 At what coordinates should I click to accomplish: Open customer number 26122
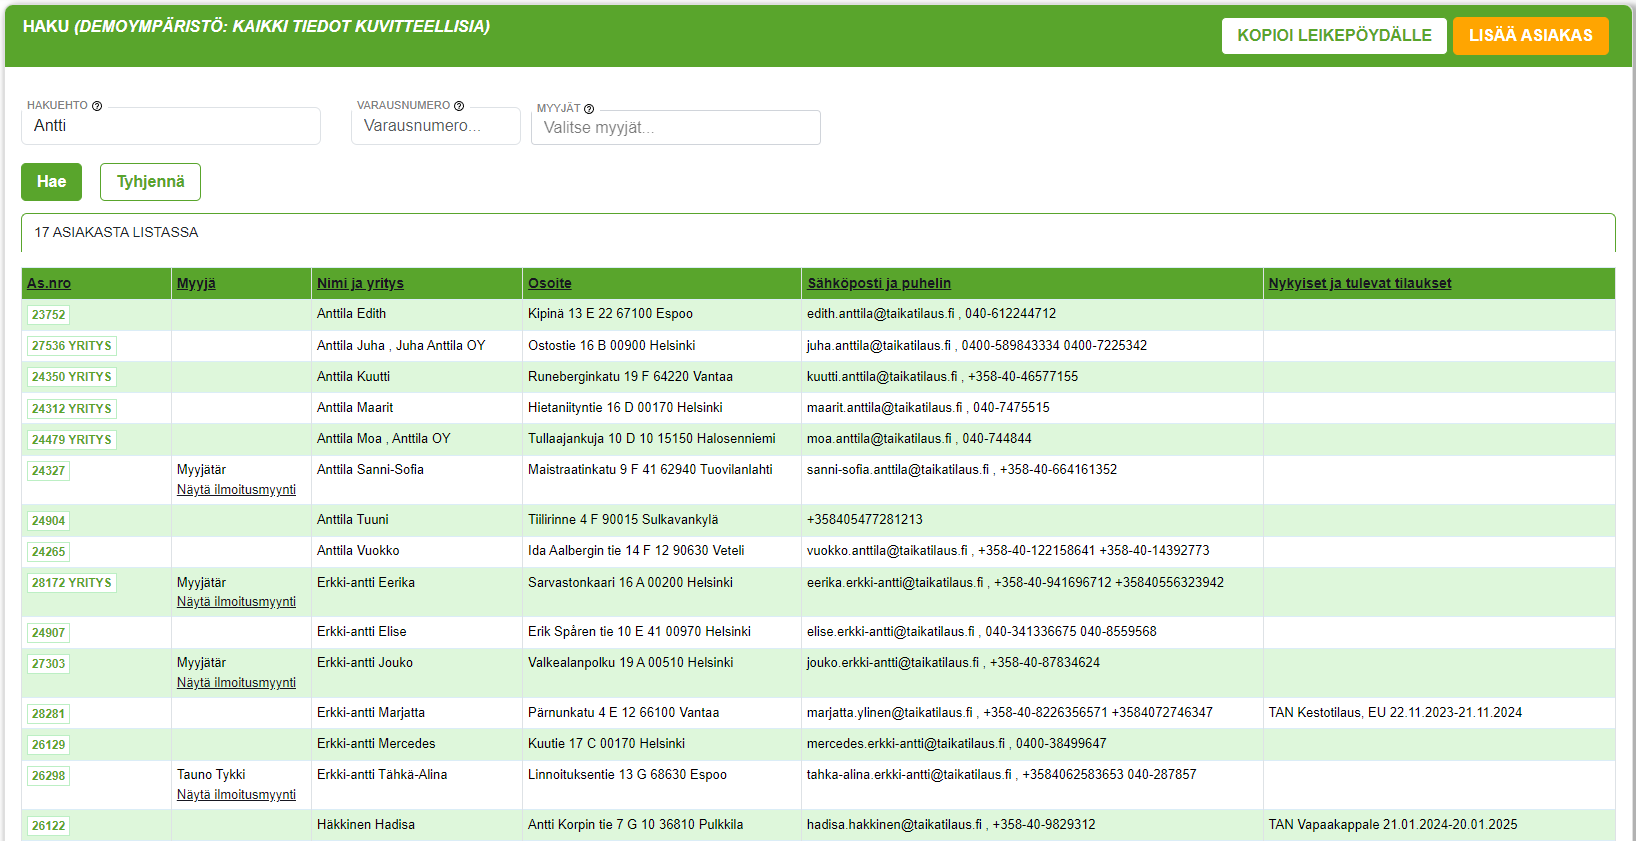(x=48, y=826)
